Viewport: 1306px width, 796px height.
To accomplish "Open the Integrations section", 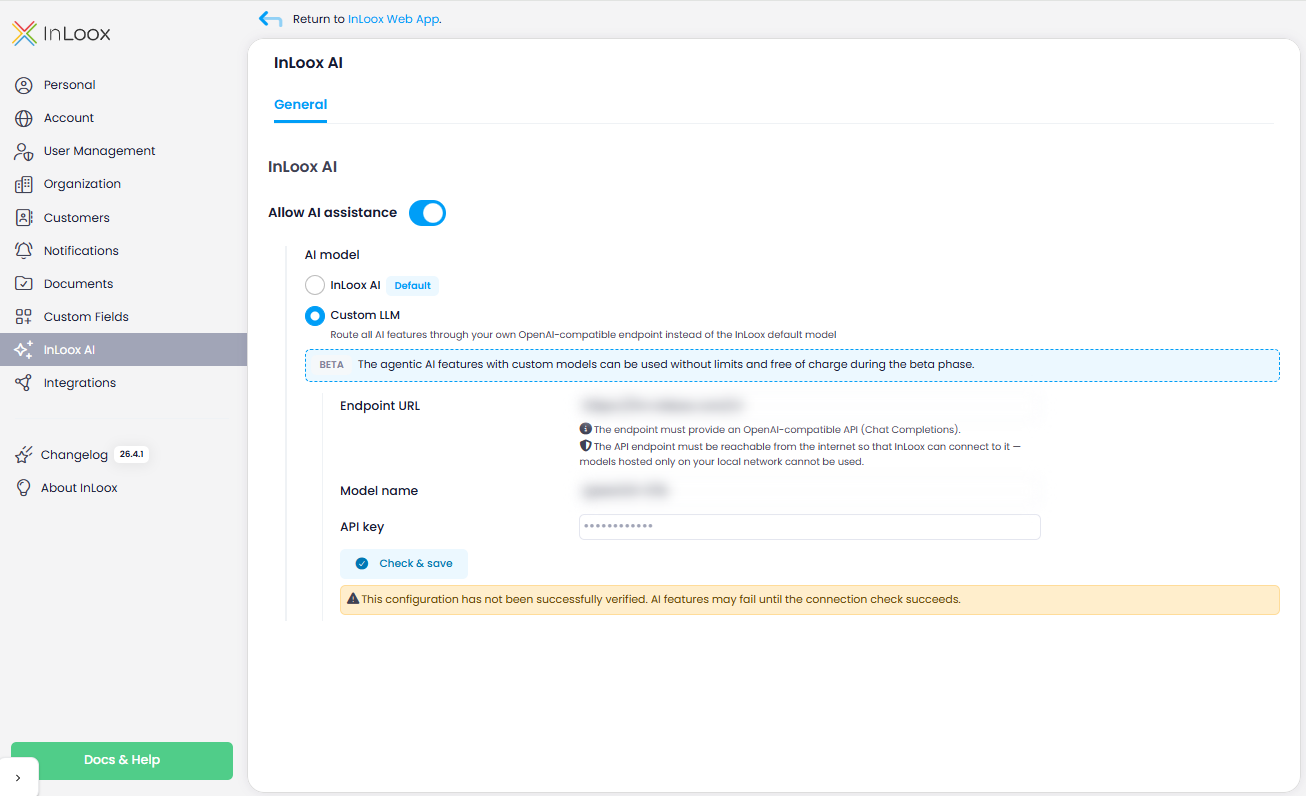I will pos(123,383).
